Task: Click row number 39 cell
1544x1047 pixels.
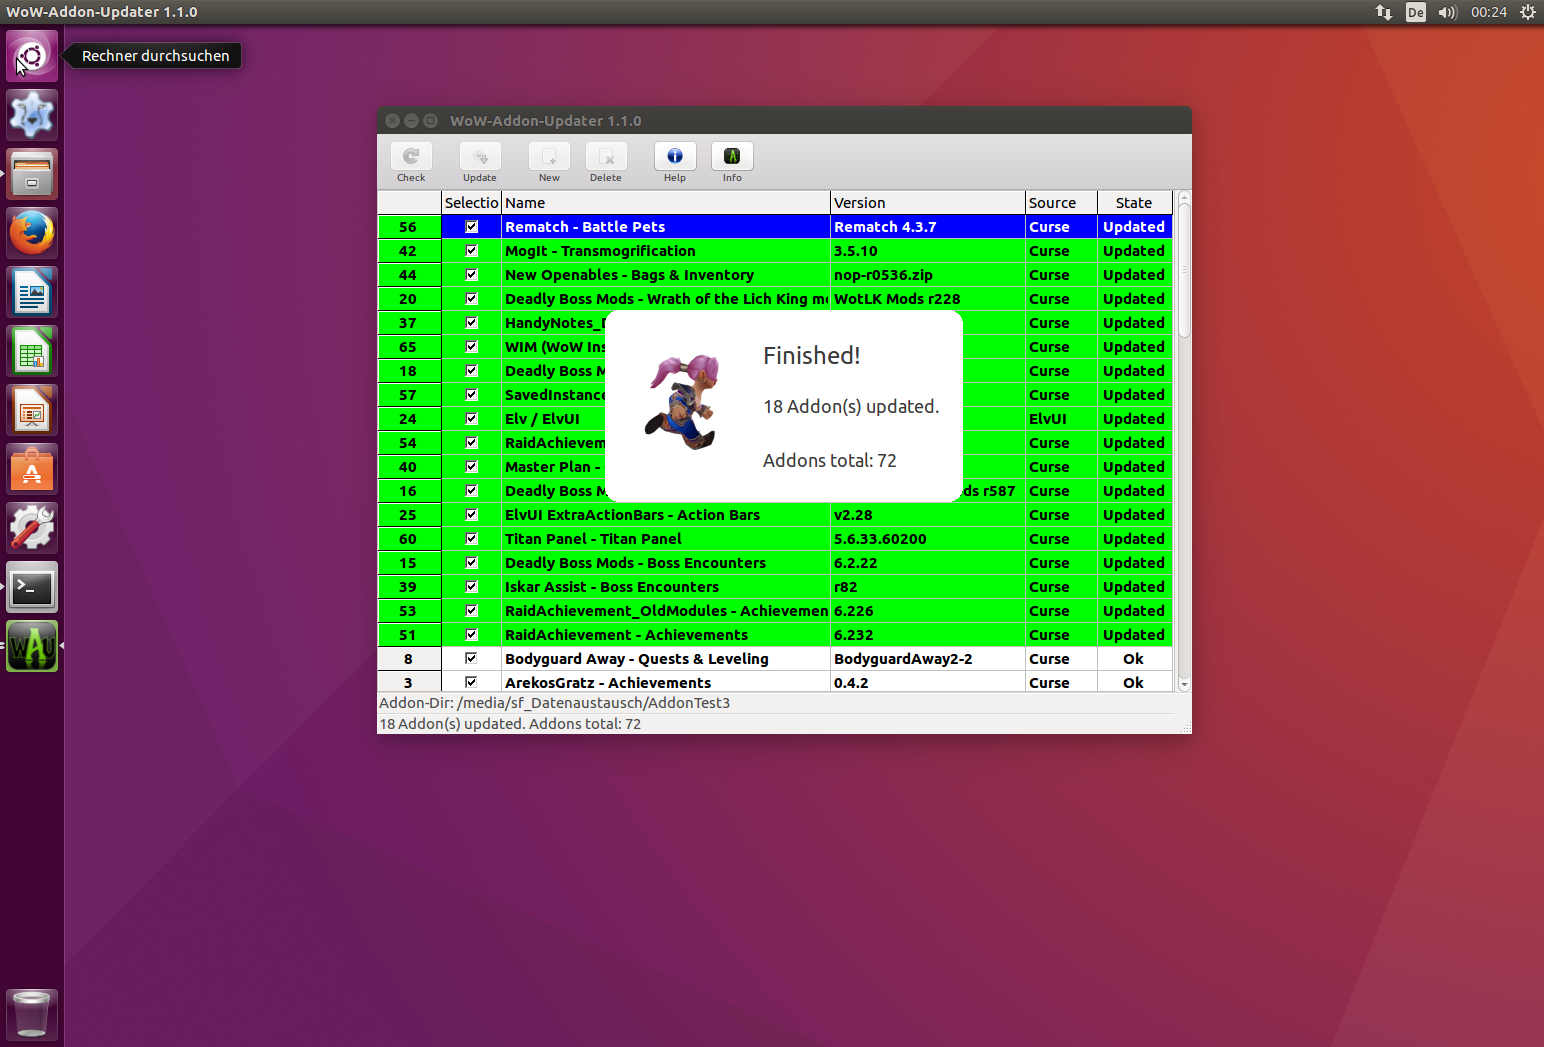Action: coord(409,587)
